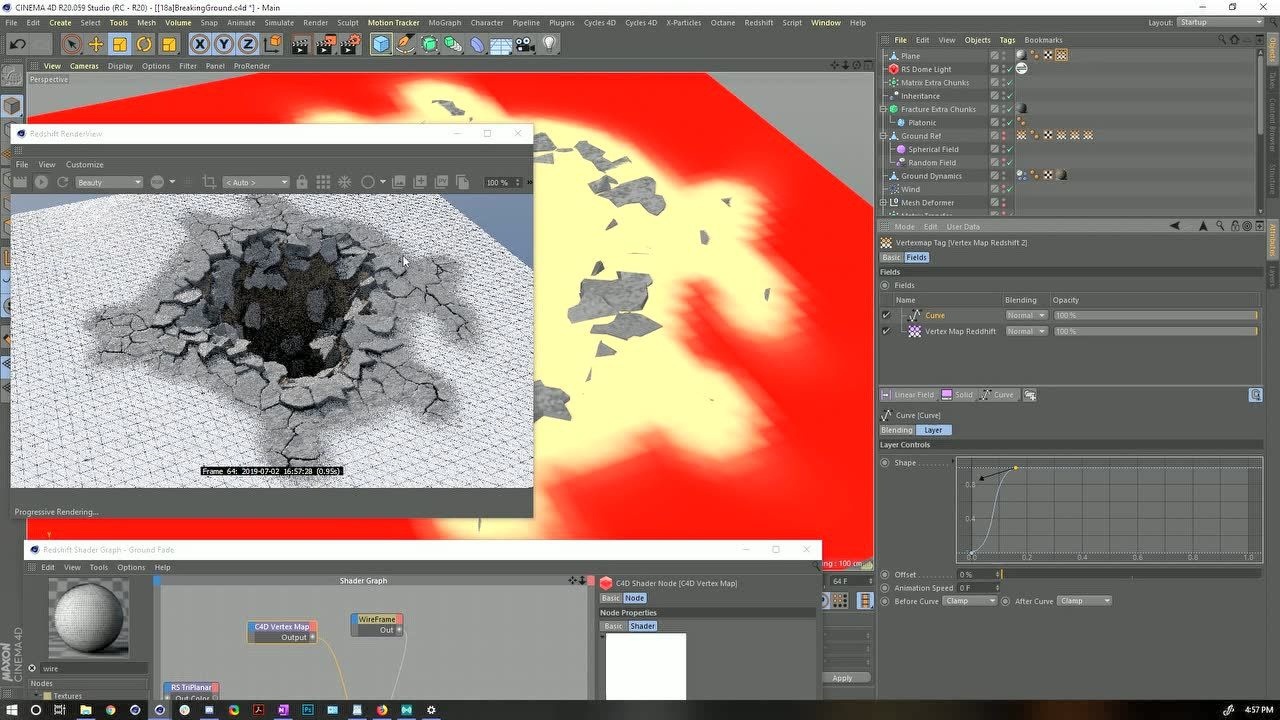
Task: Switch to the Layer tab under Curve
Action: click(932, 429)
